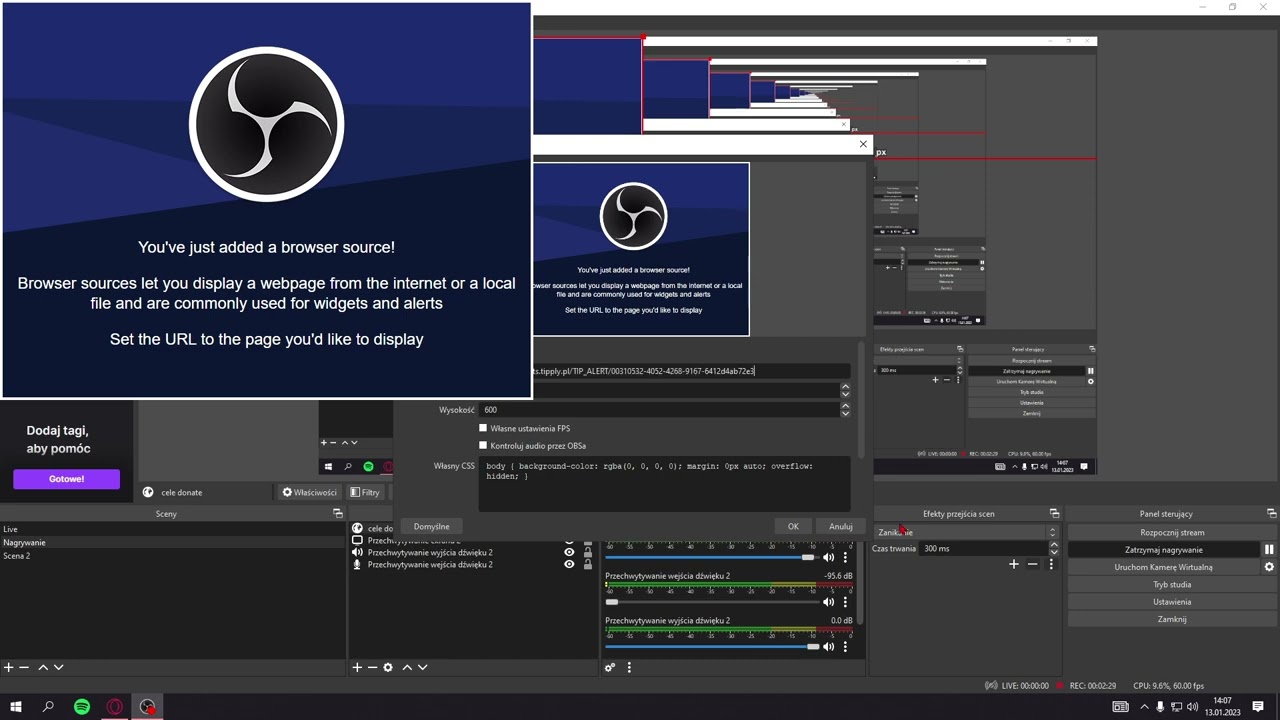Click the purple Gotowe! button

[66, 479]
